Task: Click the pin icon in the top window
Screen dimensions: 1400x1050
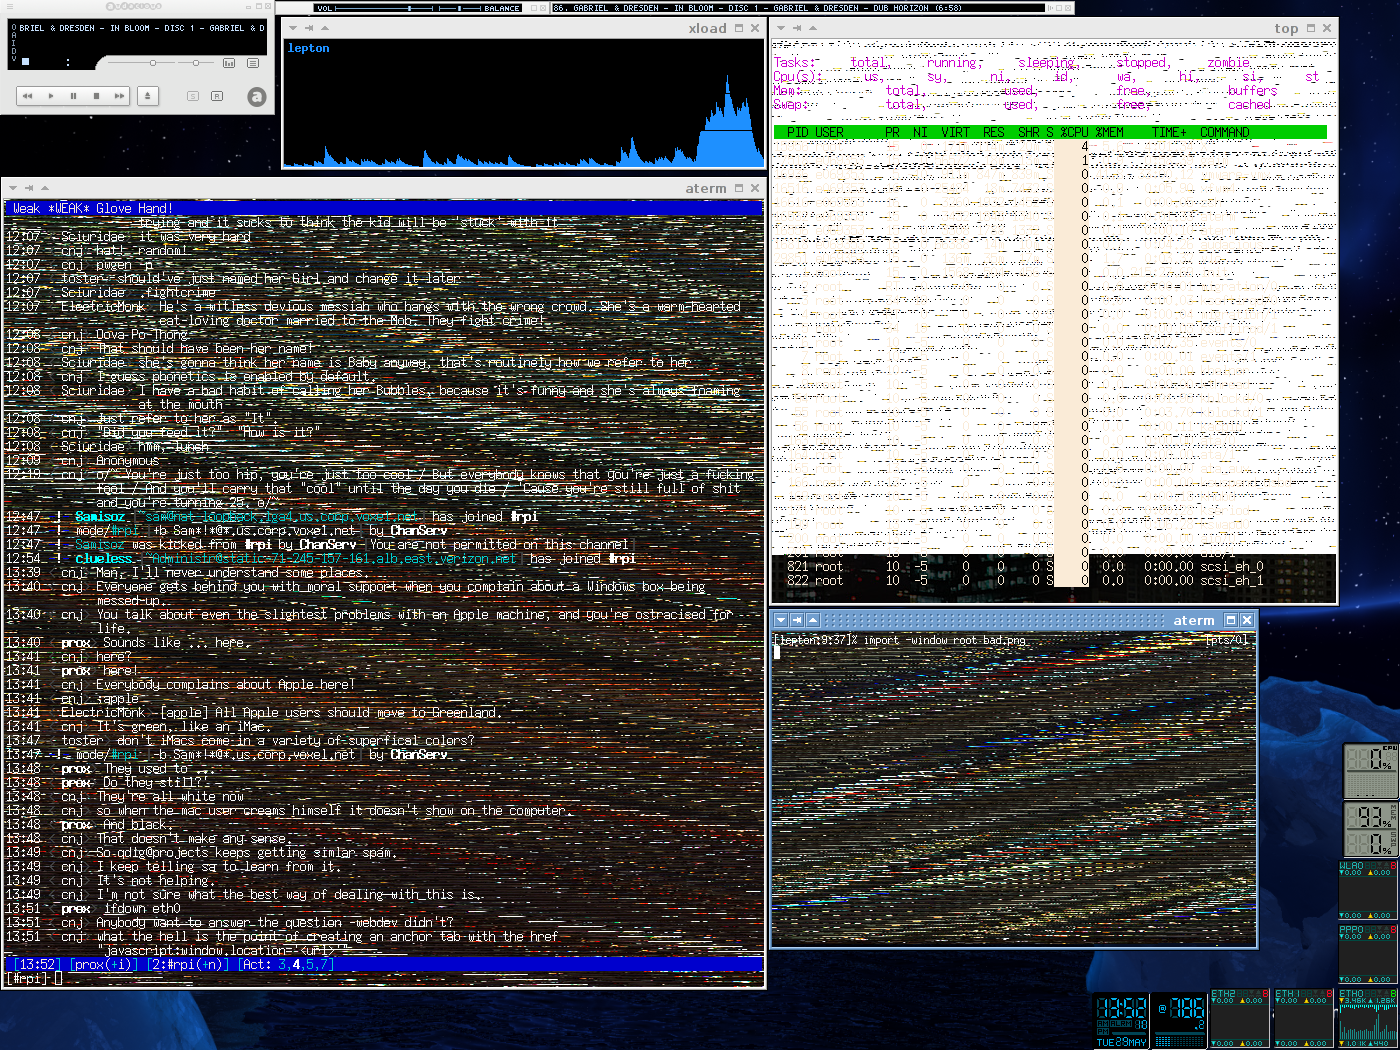Action: tap(797, 28)
